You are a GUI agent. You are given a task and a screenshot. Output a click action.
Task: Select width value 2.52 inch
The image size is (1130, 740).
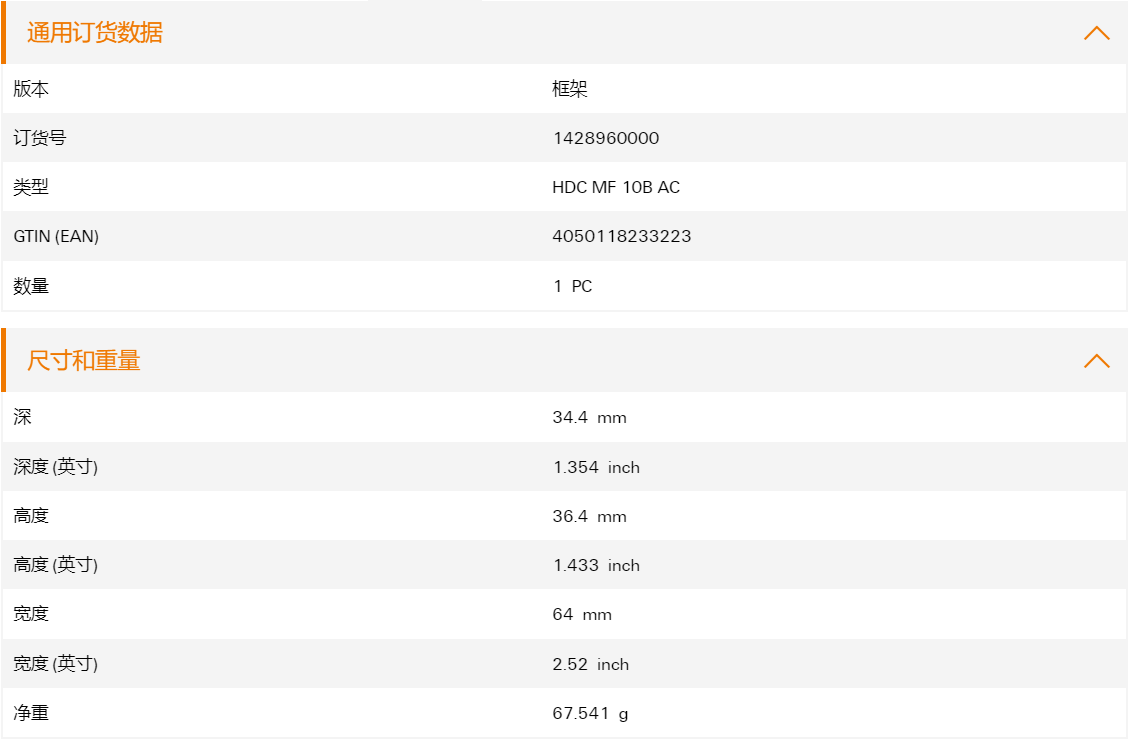tap(590, 664)
